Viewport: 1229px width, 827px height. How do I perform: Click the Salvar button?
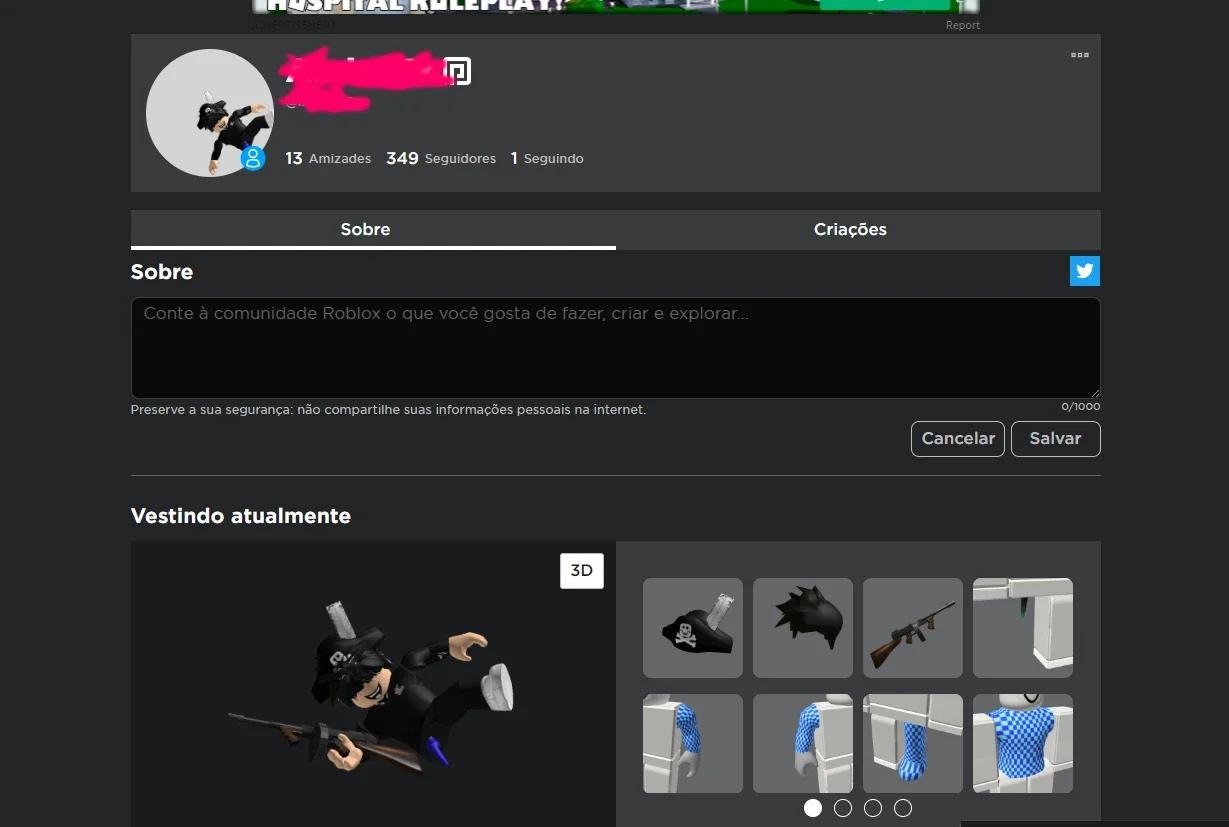1056,439
